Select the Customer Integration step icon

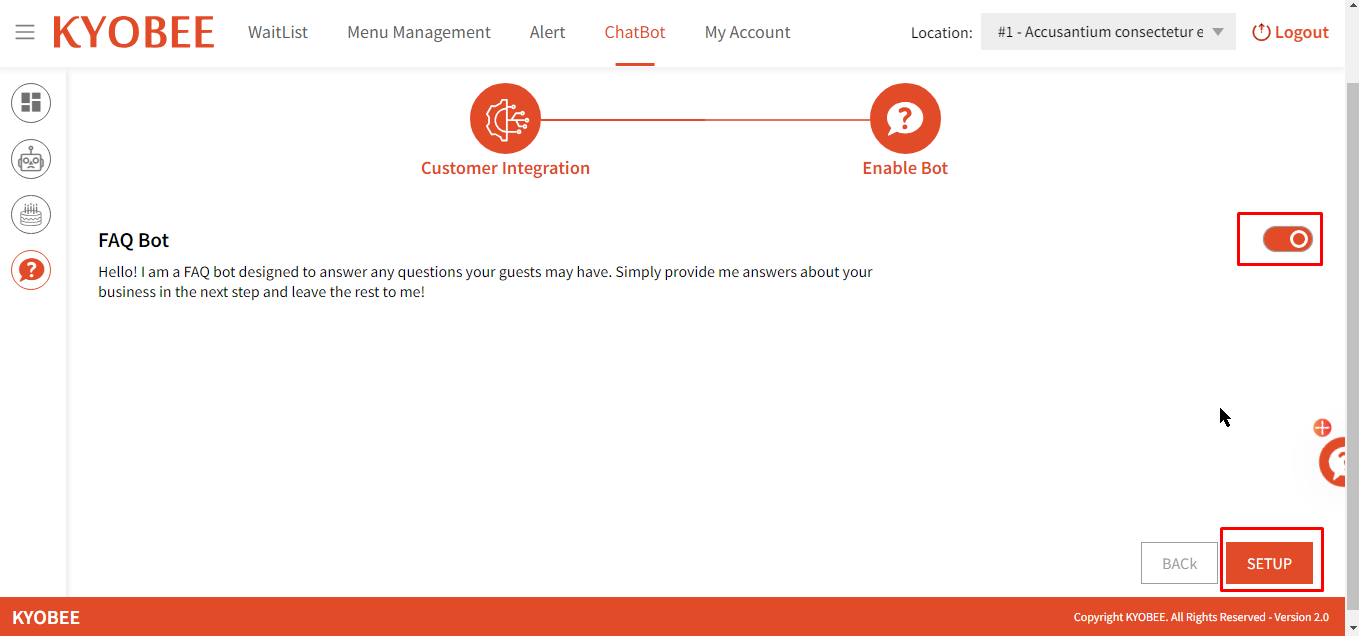pyautogui.click(x=505, y=119)
